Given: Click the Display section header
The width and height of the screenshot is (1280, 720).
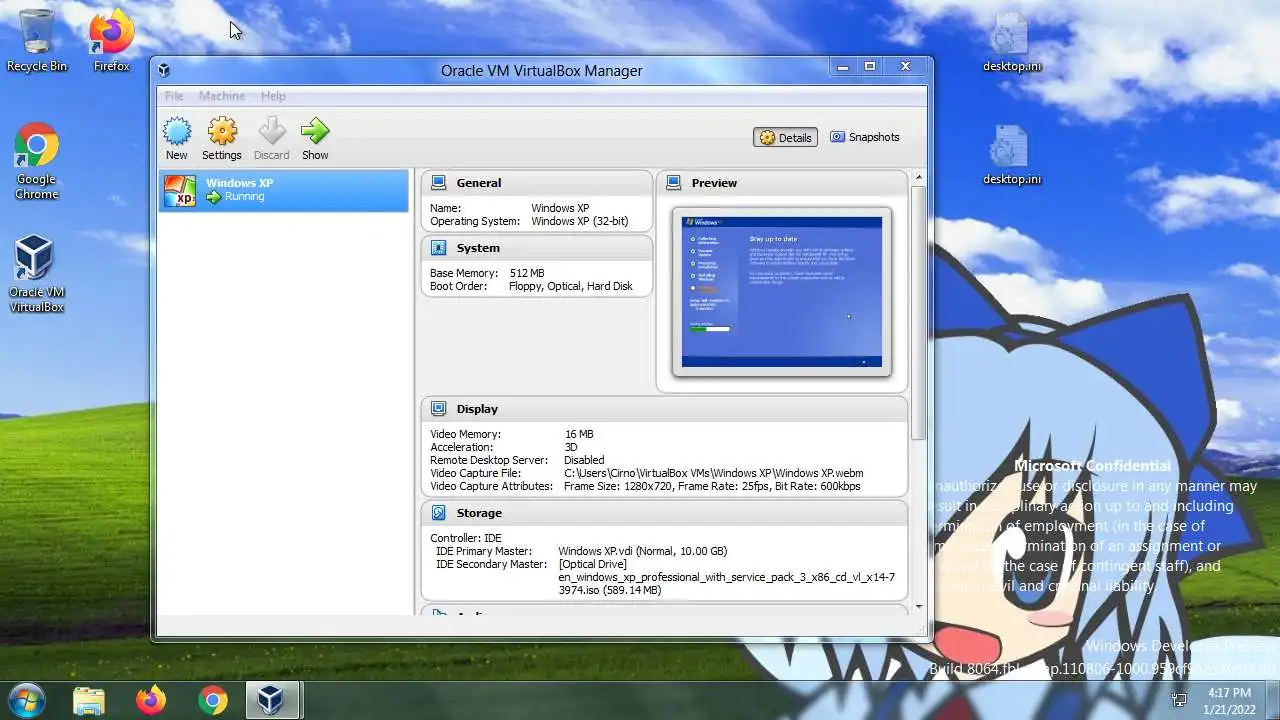Looking at the screenshot, I should click(664, 409).
